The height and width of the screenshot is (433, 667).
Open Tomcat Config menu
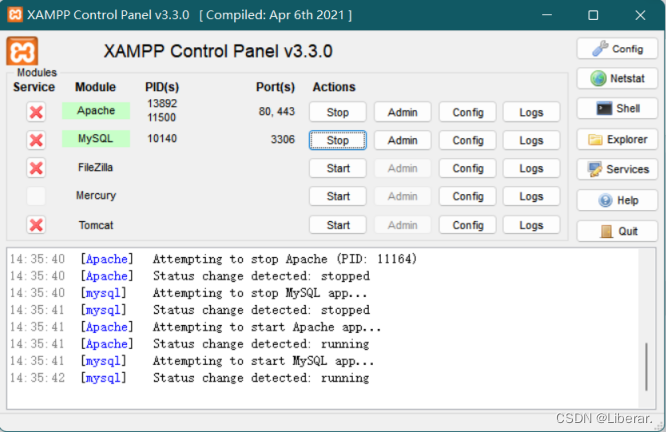pos(467,225)
